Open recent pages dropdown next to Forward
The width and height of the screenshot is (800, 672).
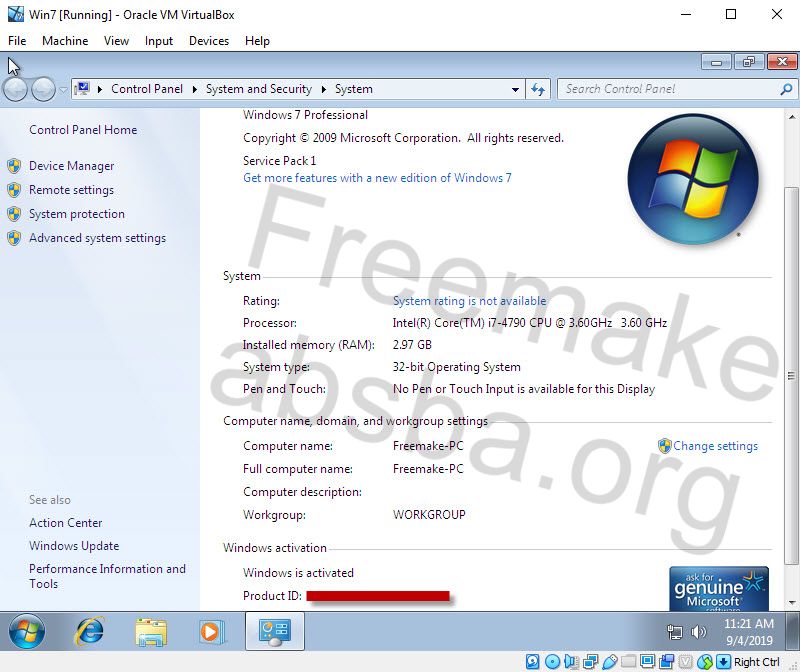point(63,90)
